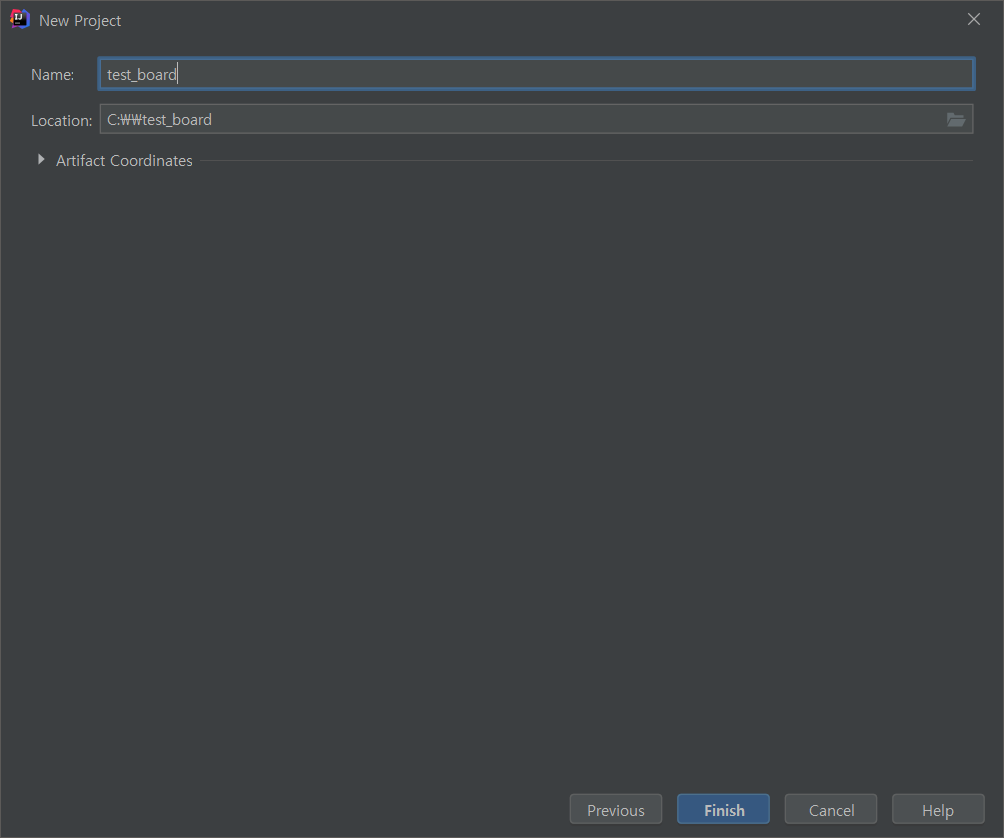Click the Name input field
The image size is (1004, 838).
click(537, 74)
